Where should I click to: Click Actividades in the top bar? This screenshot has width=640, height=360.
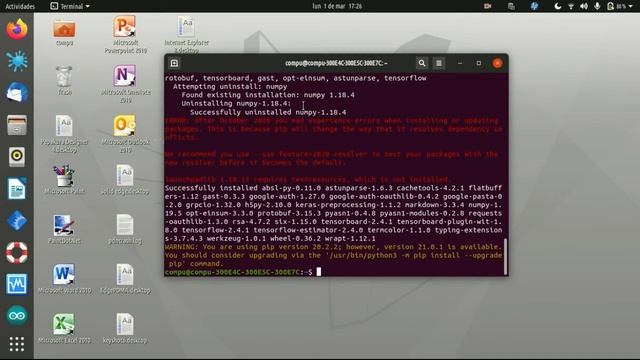tap(20, 6)
